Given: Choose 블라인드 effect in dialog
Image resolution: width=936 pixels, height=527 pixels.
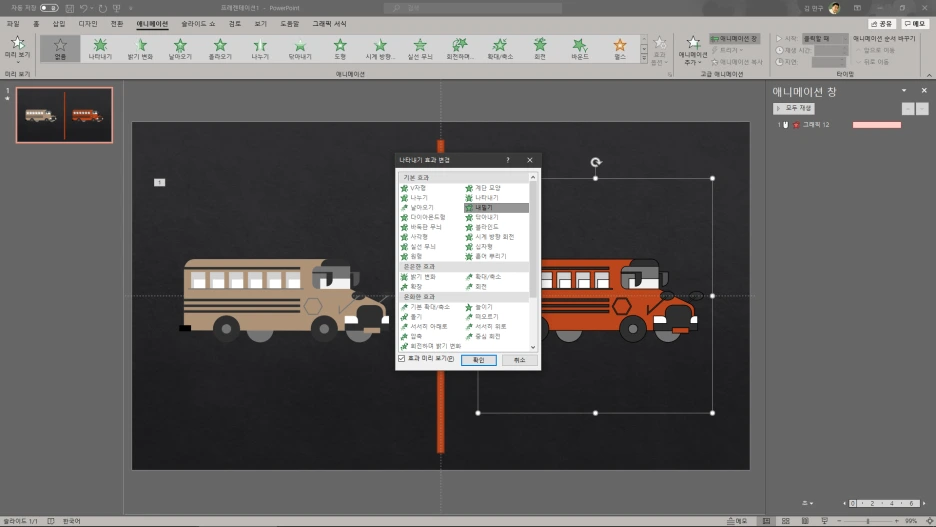Looking at the screenshot, I should click(x=482, y=227).
